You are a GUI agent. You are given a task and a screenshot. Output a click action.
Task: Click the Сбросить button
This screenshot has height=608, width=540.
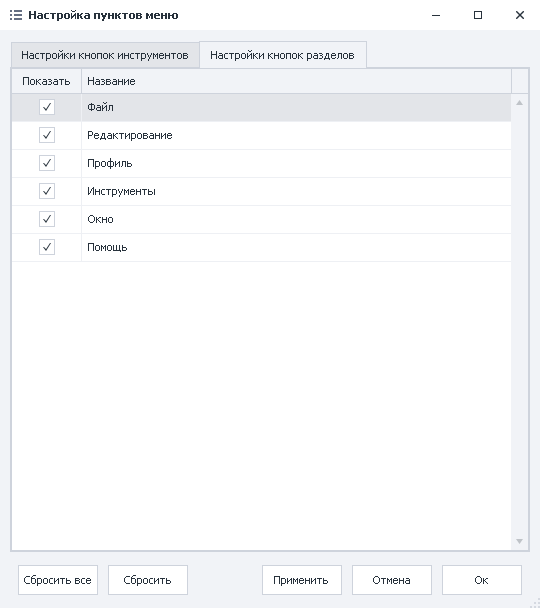coord(148,580)
